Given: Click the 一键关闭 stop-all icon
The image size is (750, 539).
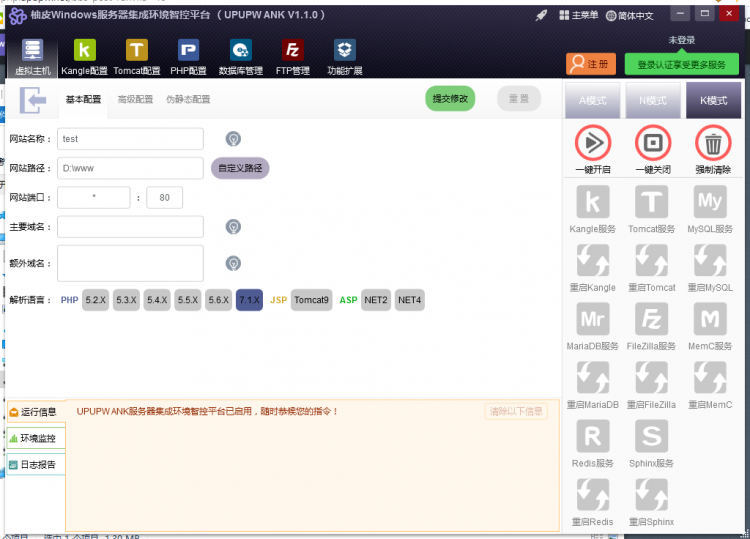Looking at the screenshot, I should click(652, 144).
